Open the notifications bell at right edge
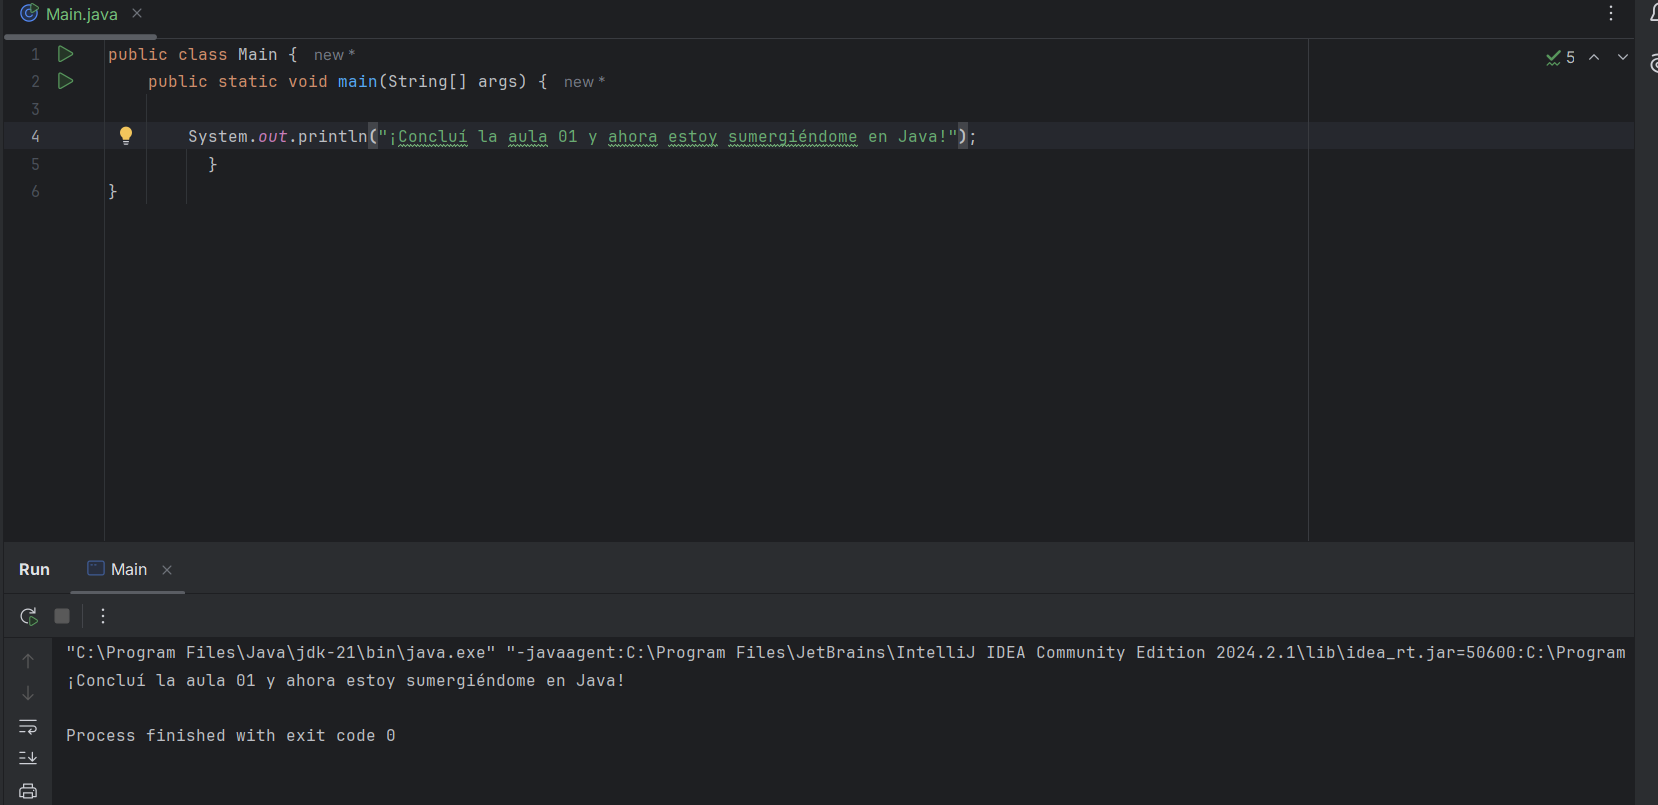 [x=1653, y=13]
